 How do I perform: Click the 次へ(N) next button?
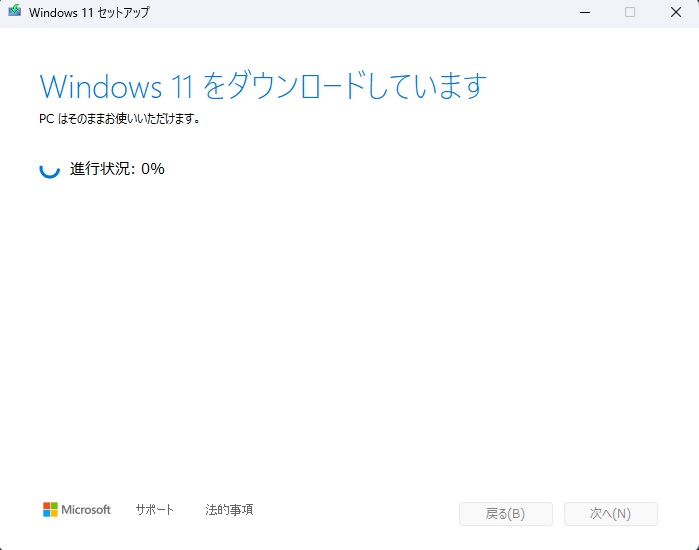coord(611,514)
